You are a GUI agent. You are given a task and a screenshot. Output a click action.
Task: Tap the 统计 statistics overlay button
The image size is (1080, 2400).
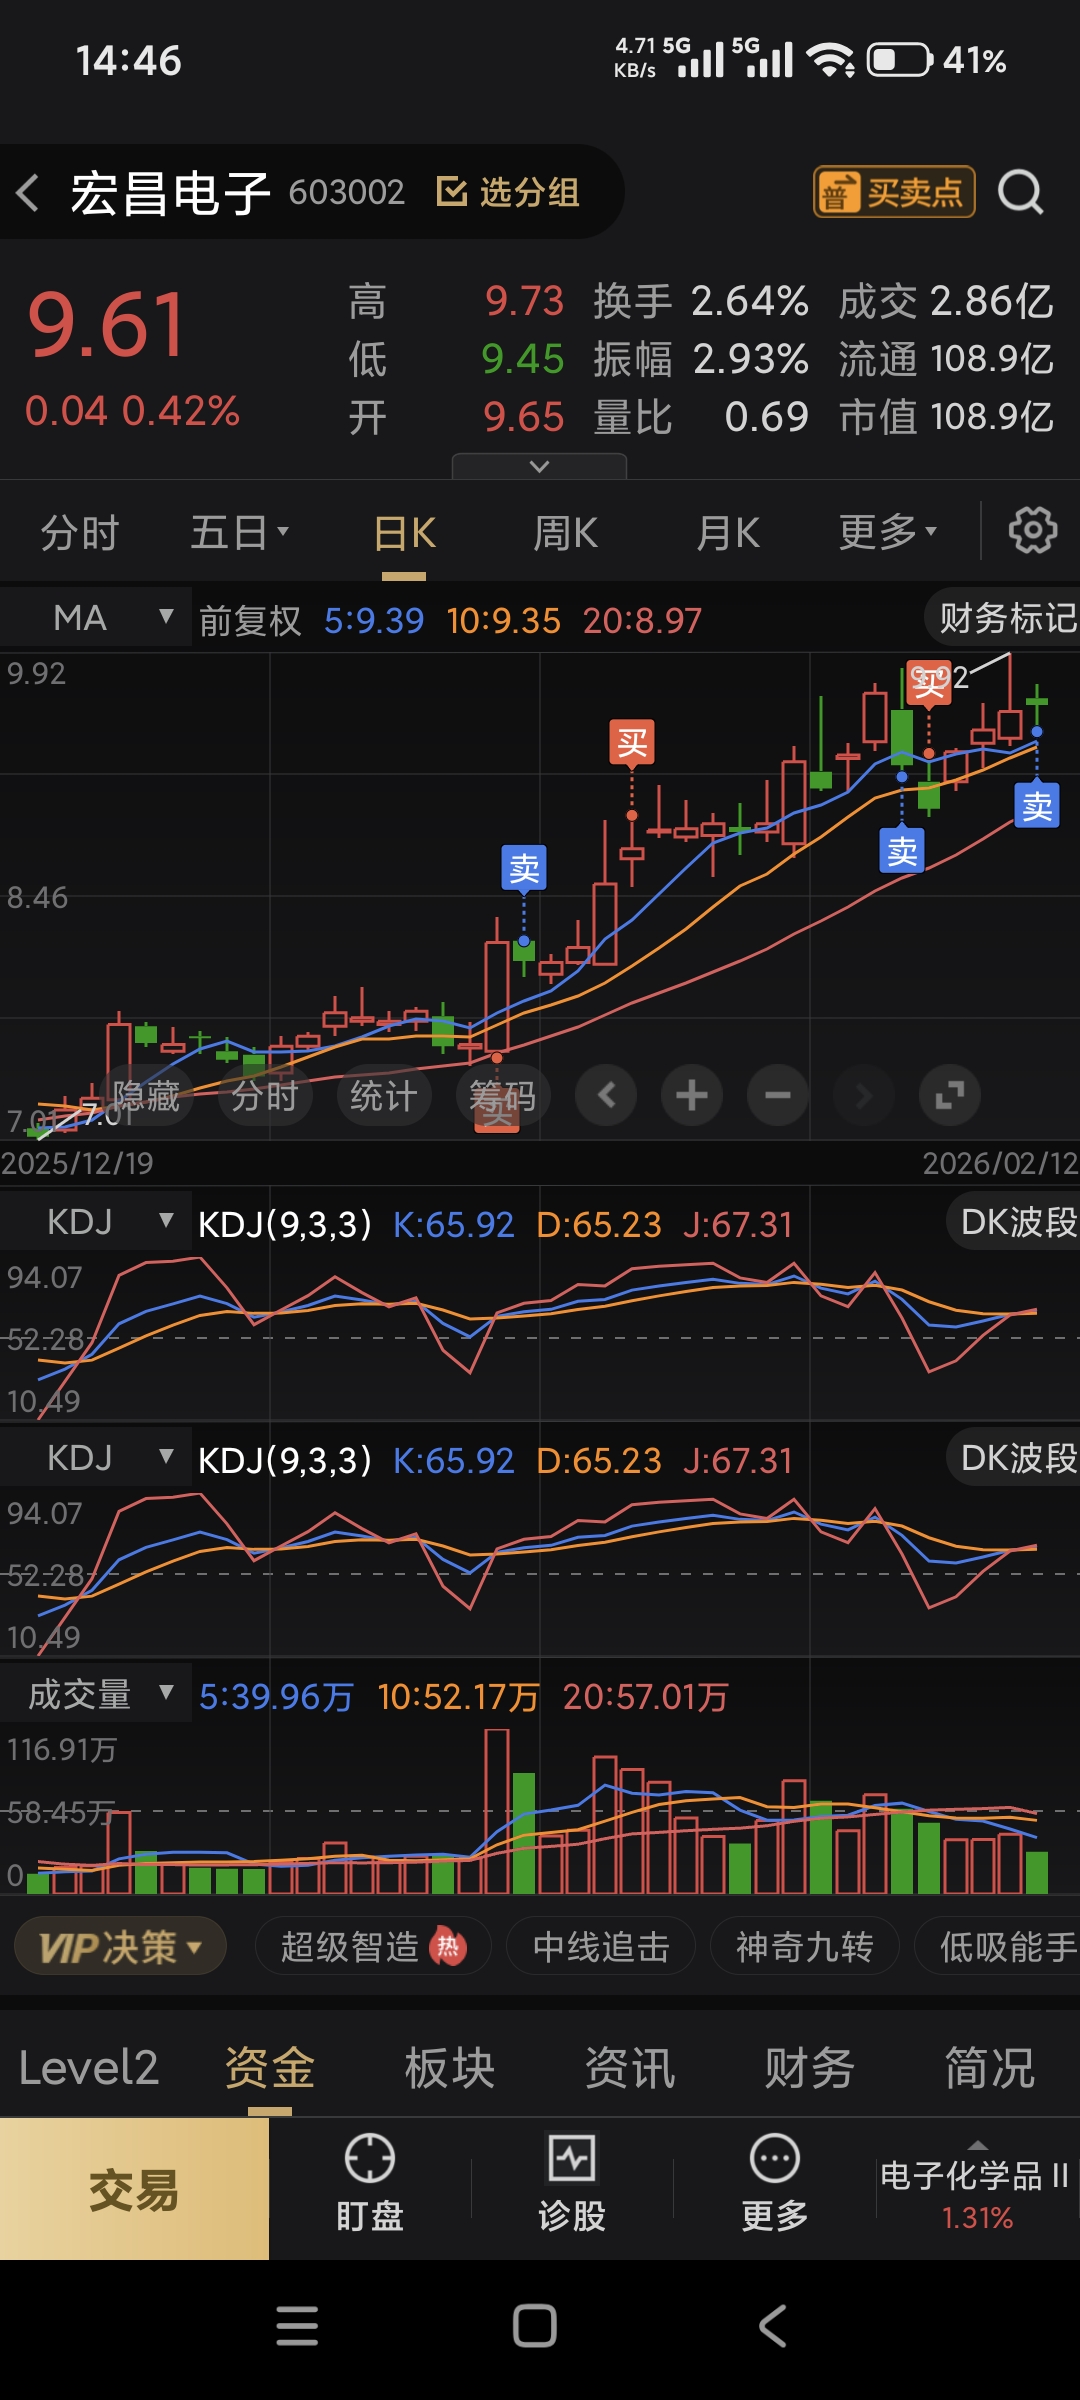click(384, 1096)
